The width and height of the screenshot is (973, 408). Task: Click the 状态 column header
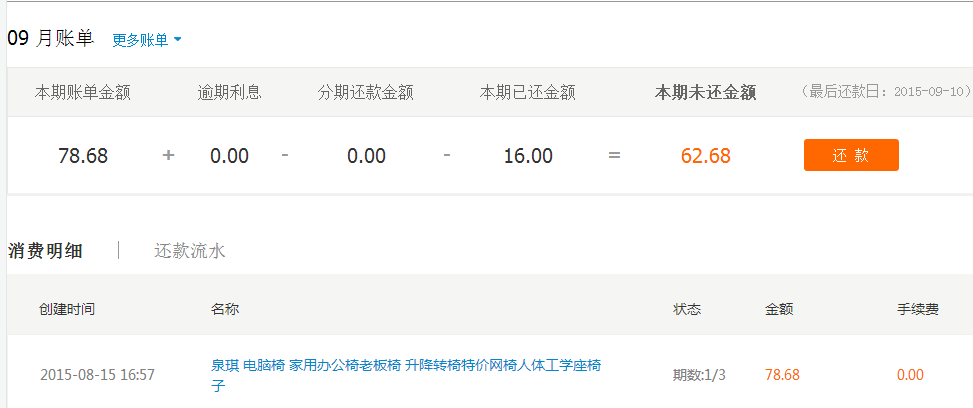[x=687, y=309]
